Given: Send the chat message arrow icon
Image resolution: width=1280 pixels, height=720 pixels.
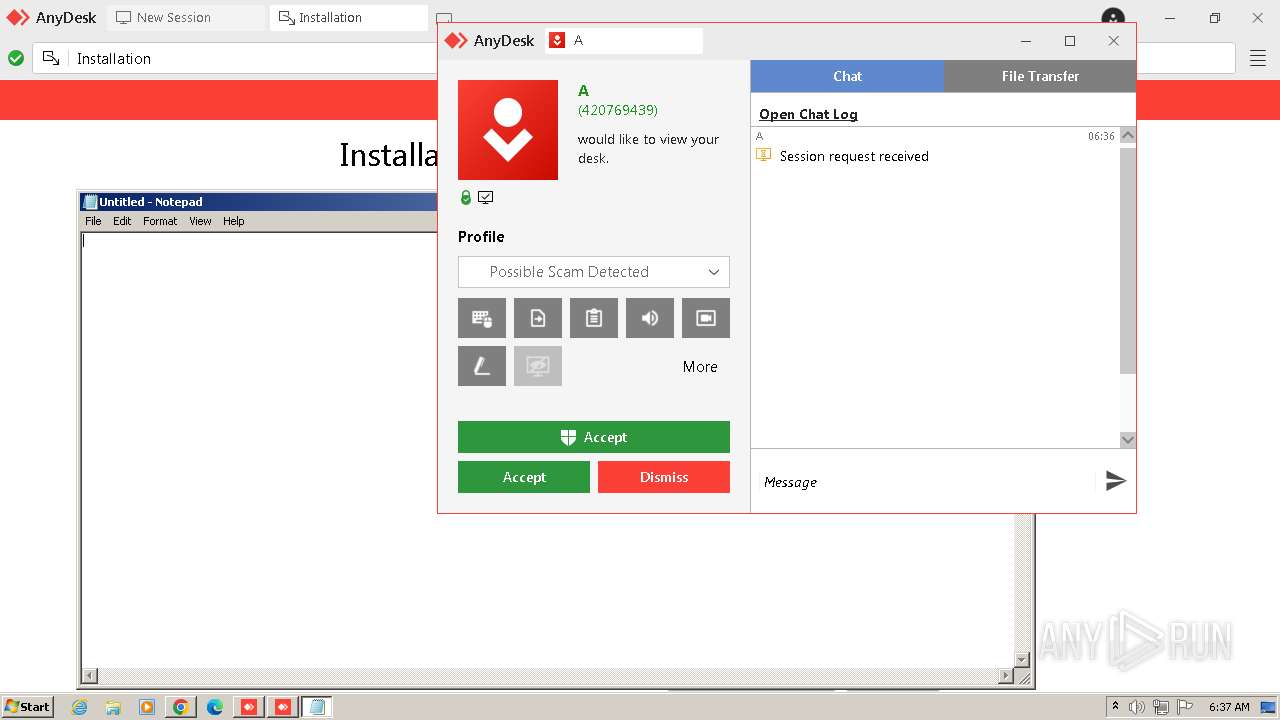Looking at the screenshot, I should point(1116,481).
